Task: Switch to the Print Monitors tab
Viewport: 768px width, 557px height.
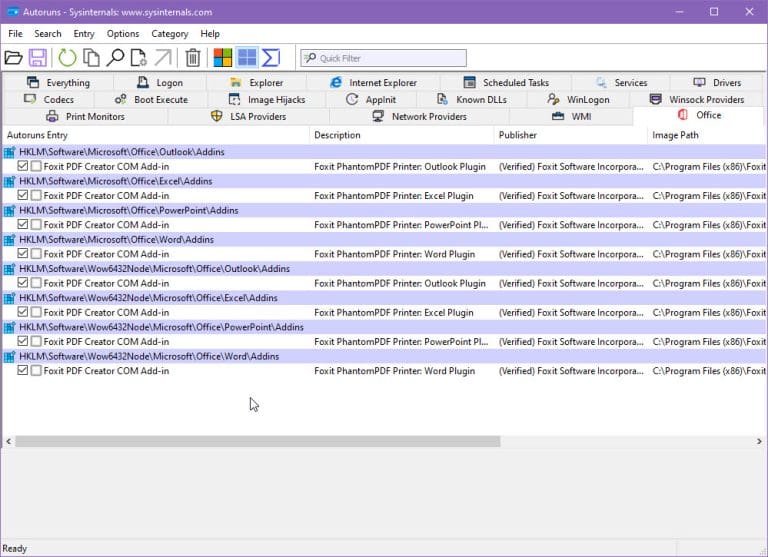Action: 85,117
